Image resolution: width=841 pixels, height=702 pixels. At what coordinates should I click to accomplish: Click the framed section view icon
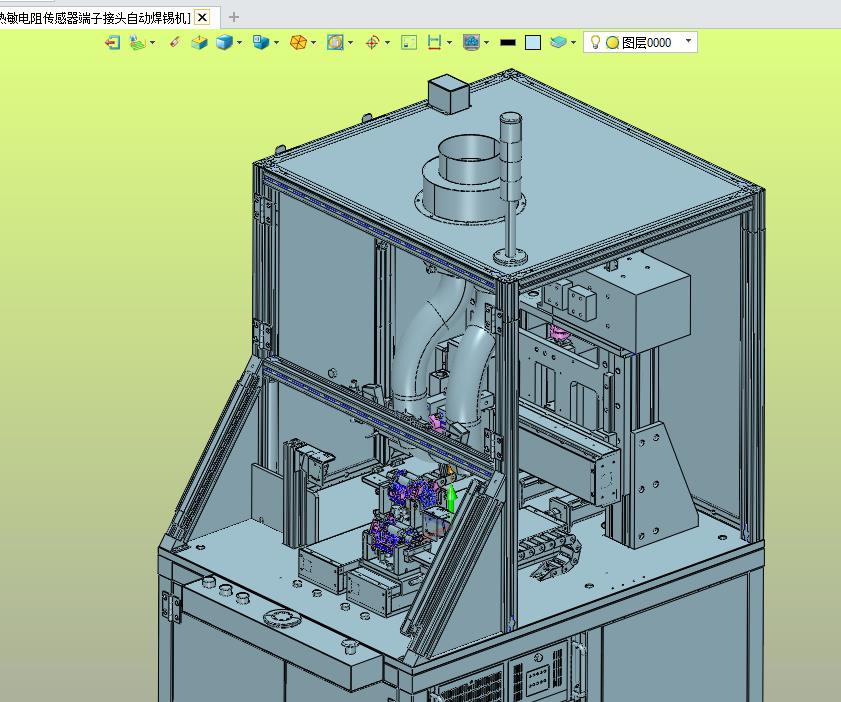point(335,42)
